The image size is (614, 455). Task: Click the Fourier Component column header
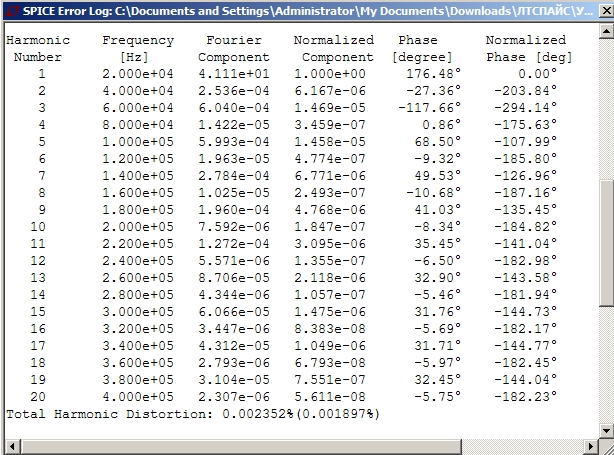click(x=234, y=49)
